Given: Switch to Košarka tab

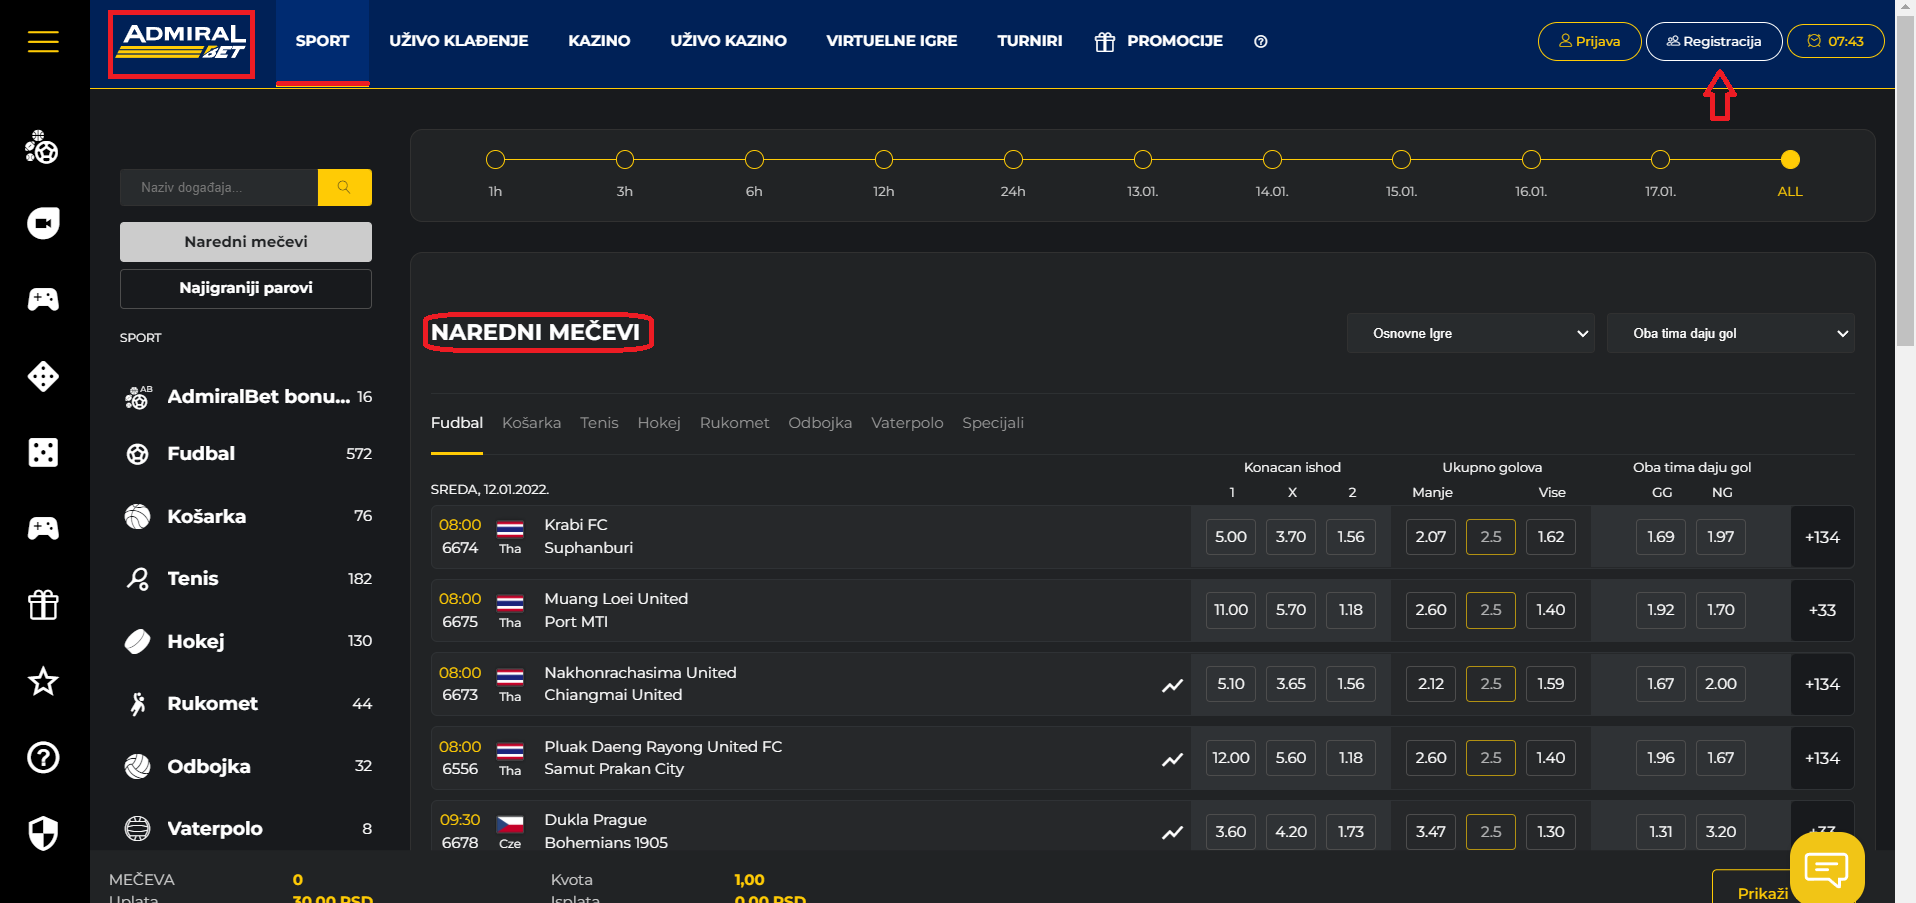Looking at the screenshot, I should [x=531, y=423].
